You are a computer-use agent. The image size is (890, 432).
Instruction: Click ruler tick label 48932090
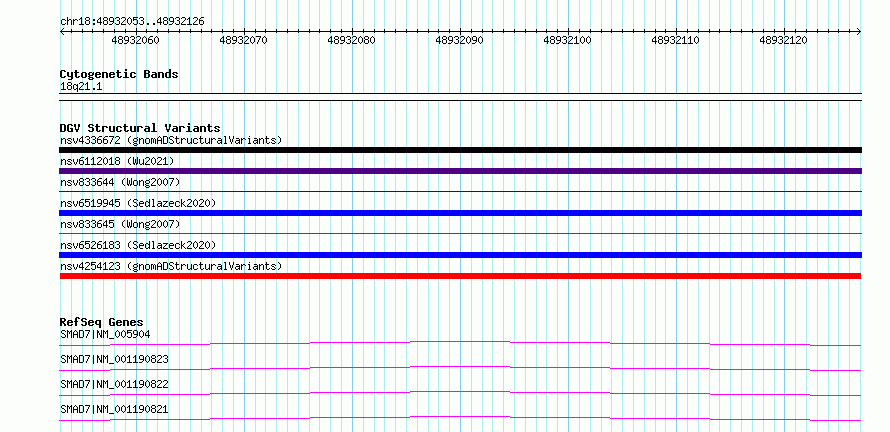point(460,40)
